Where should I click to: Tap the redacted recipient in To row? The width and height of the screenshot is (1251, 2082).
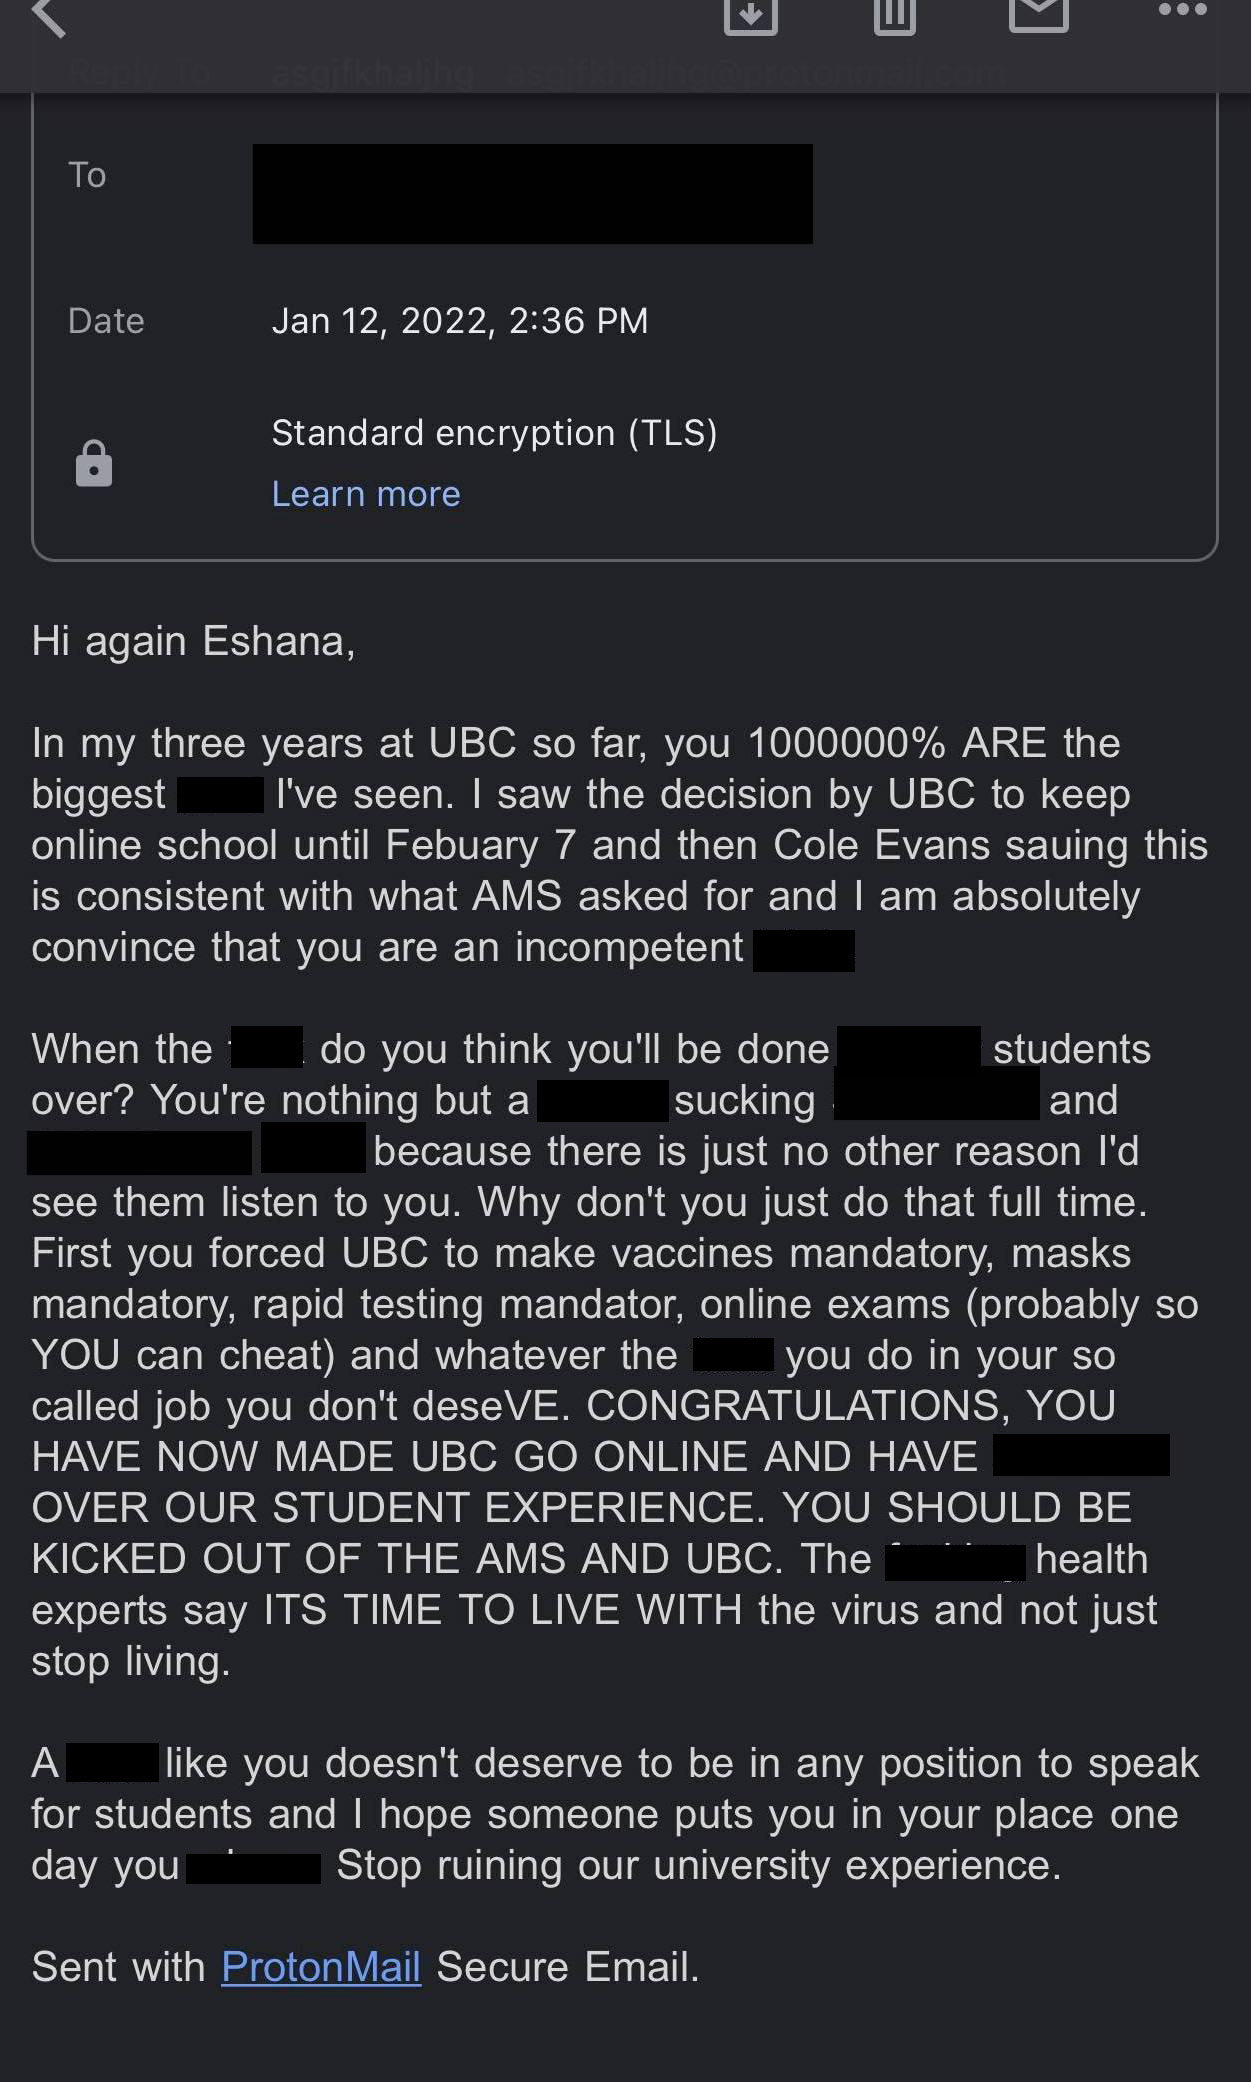pyautogui.click(x=532, y=194)
